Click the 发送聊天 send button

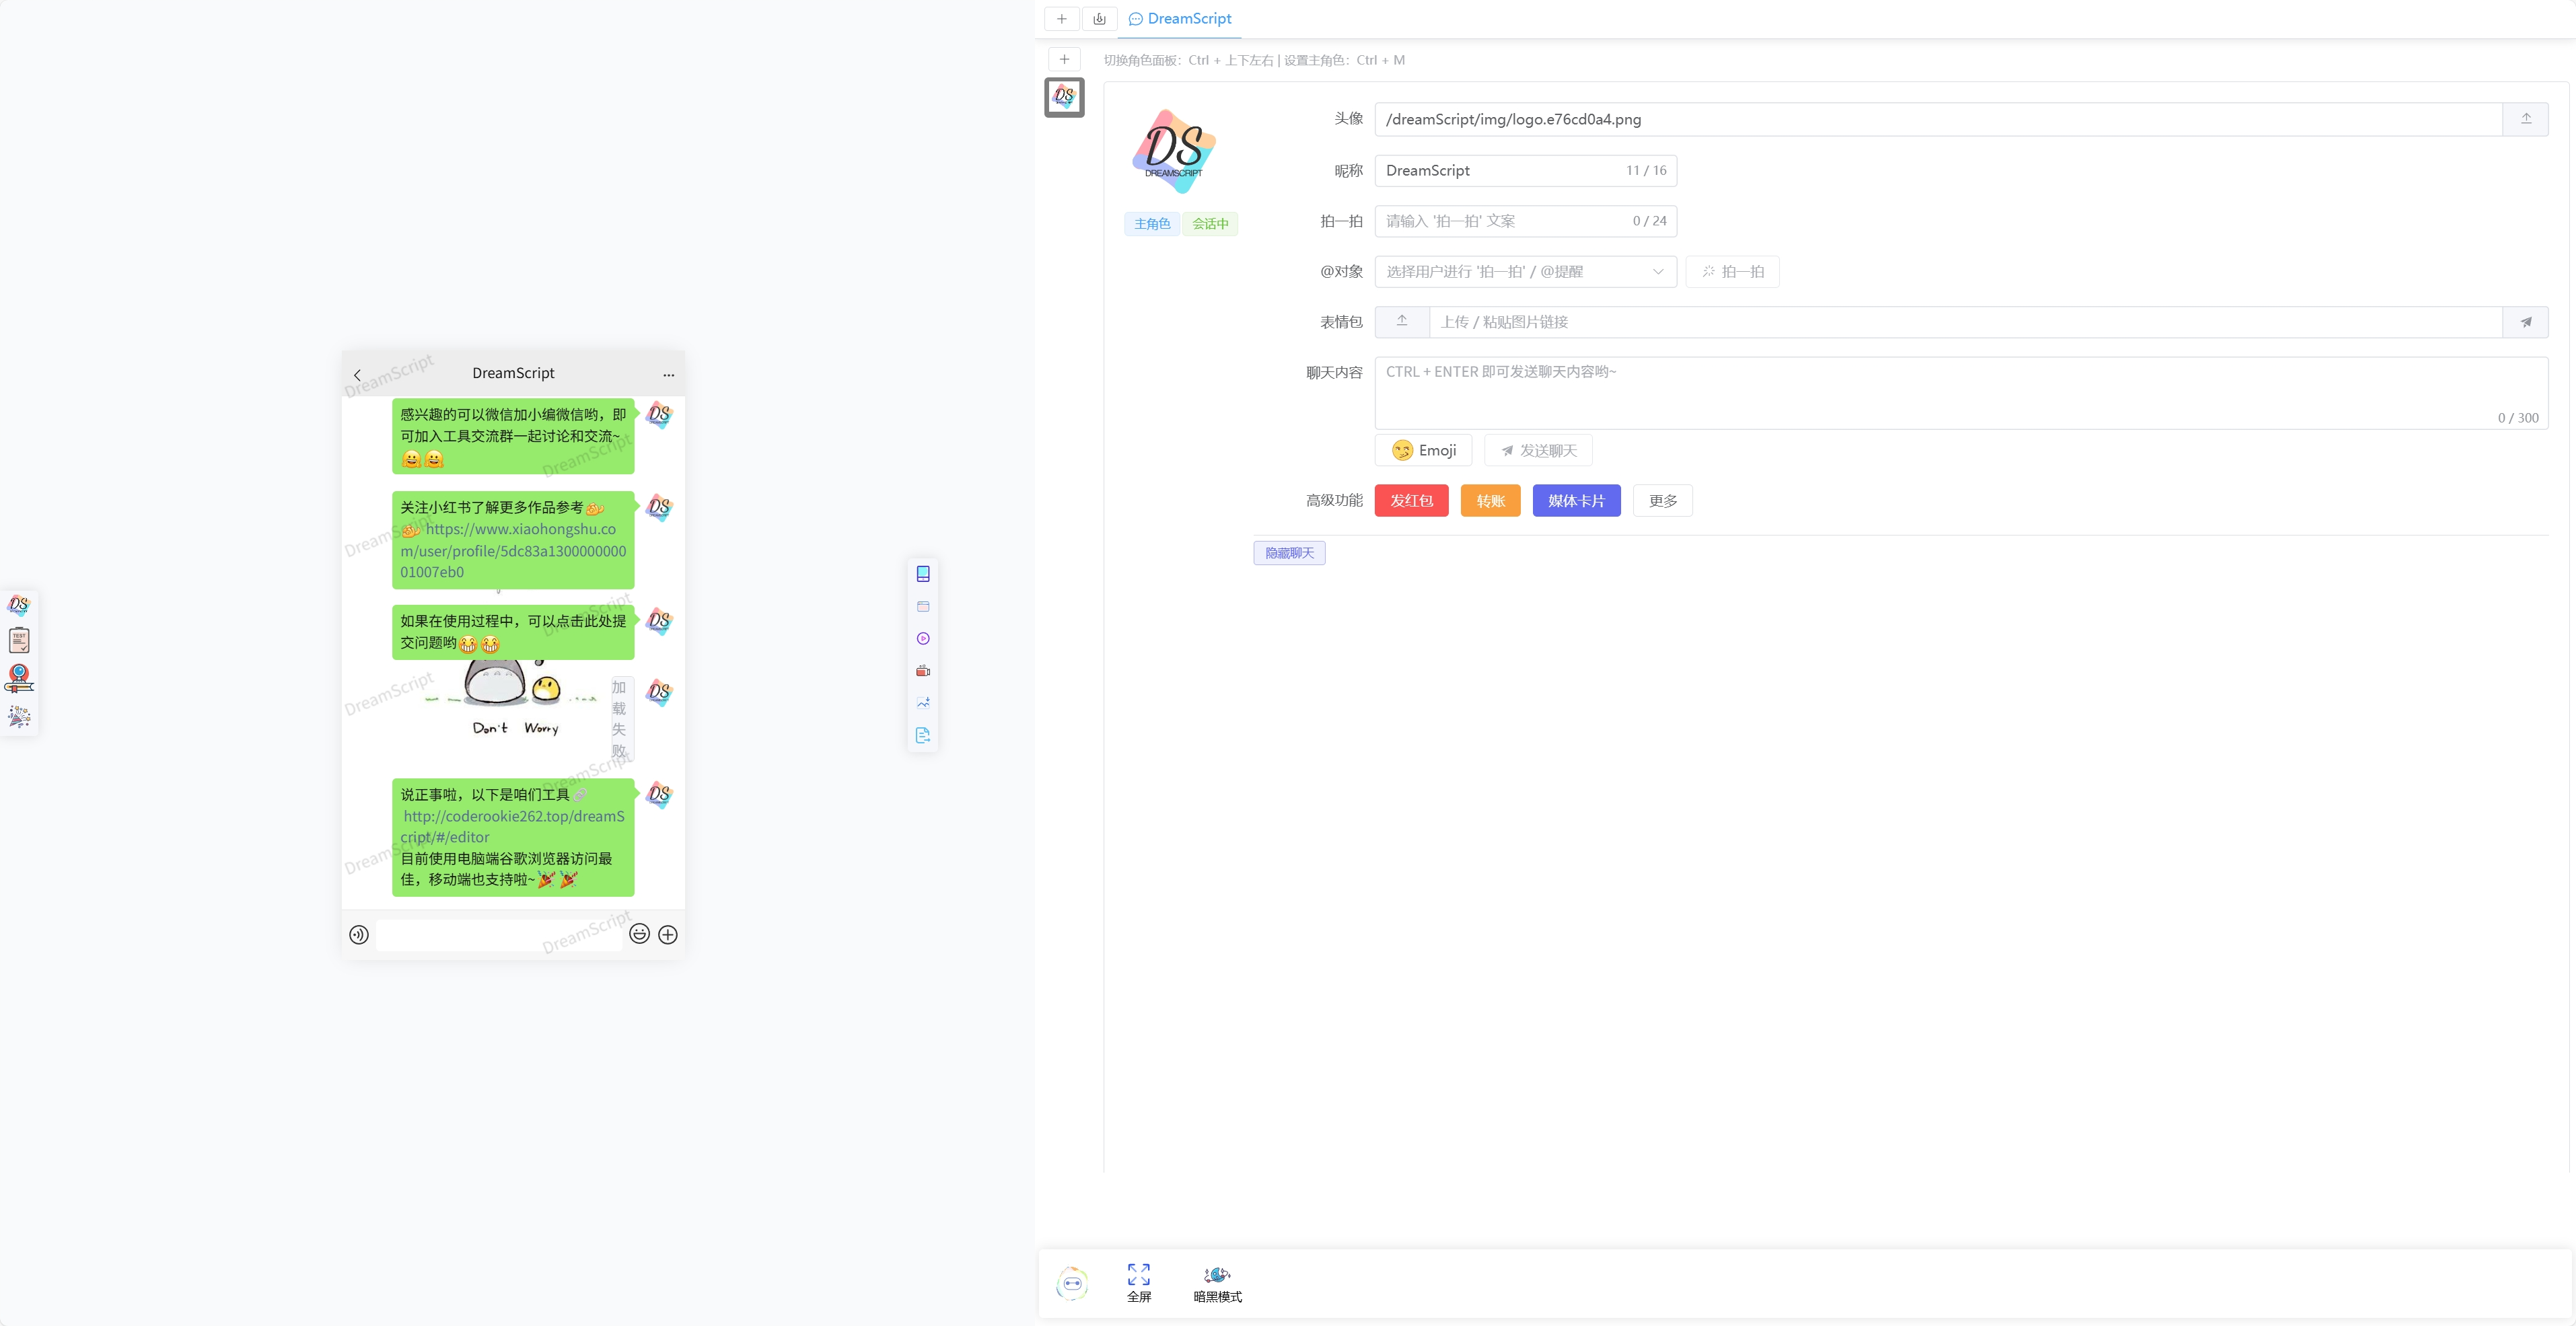click(1538, 450)
